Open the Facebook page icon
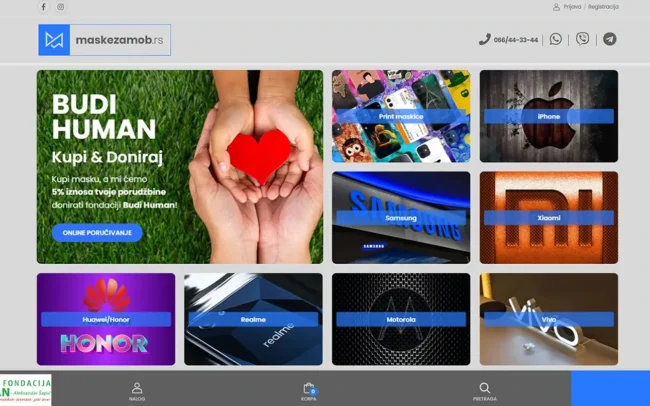 [43, 7]
